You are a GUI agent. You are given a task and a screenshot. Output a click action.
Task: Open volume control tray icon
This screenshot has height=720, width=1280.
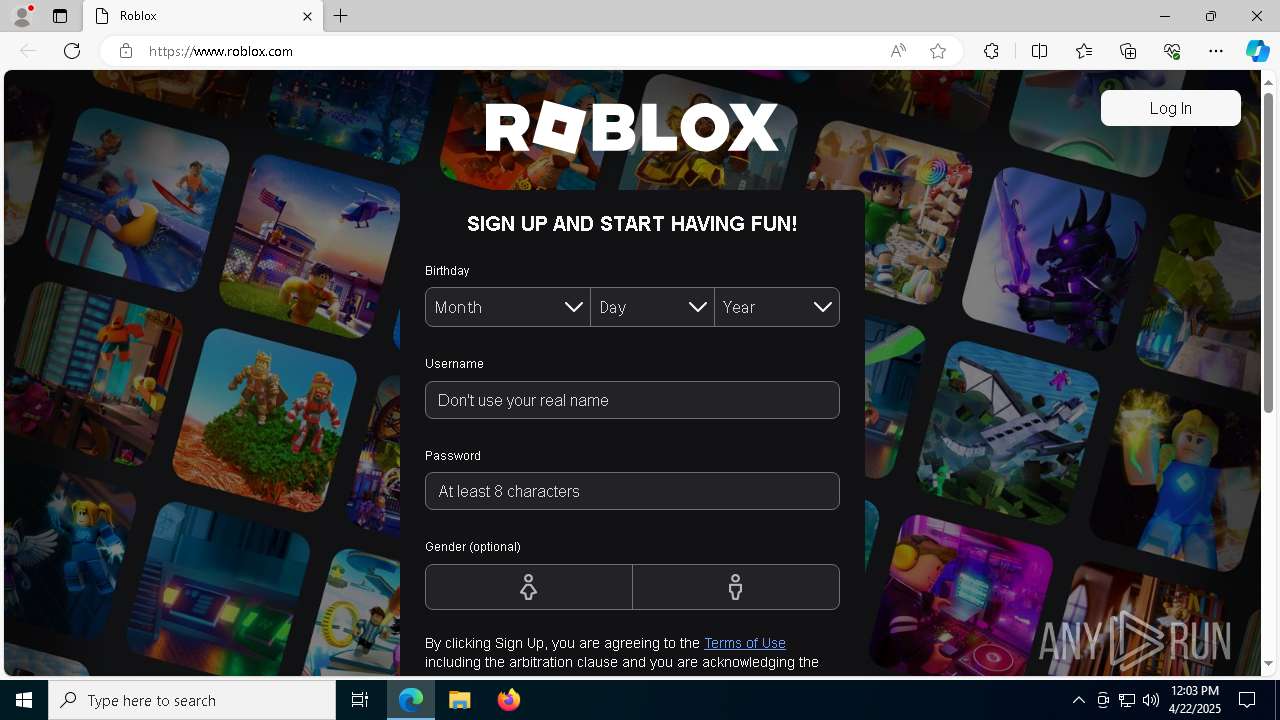click(1150, 700)
